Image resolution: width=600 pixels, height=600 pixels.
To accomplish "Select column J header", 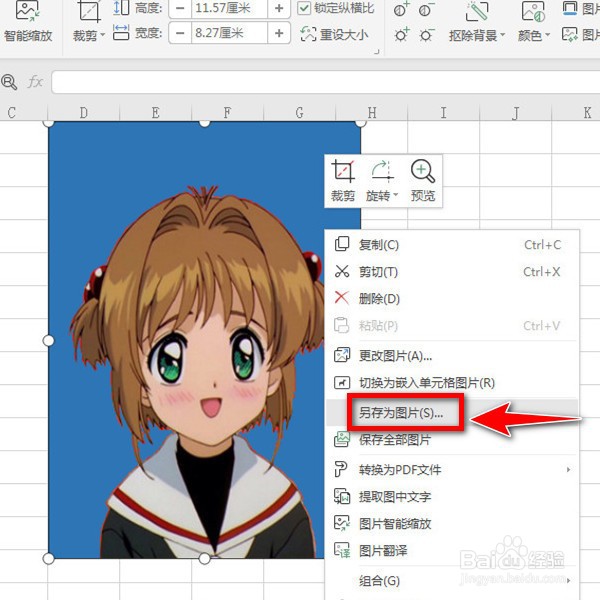I will 515,113.
